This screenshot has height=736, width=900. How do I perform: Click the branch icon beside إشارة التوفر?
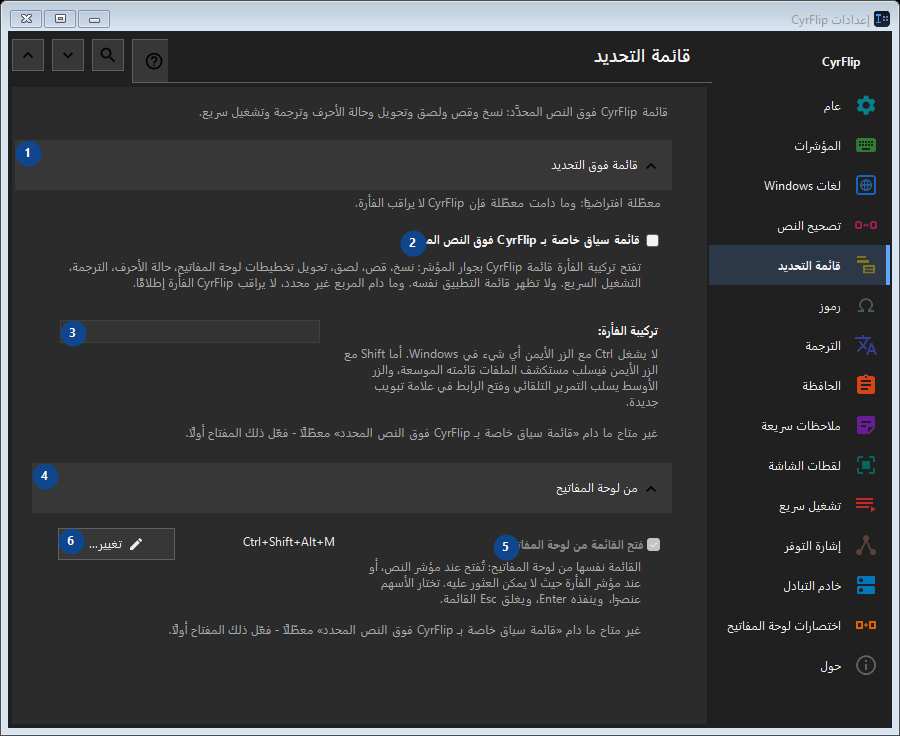tap(866, 545)
